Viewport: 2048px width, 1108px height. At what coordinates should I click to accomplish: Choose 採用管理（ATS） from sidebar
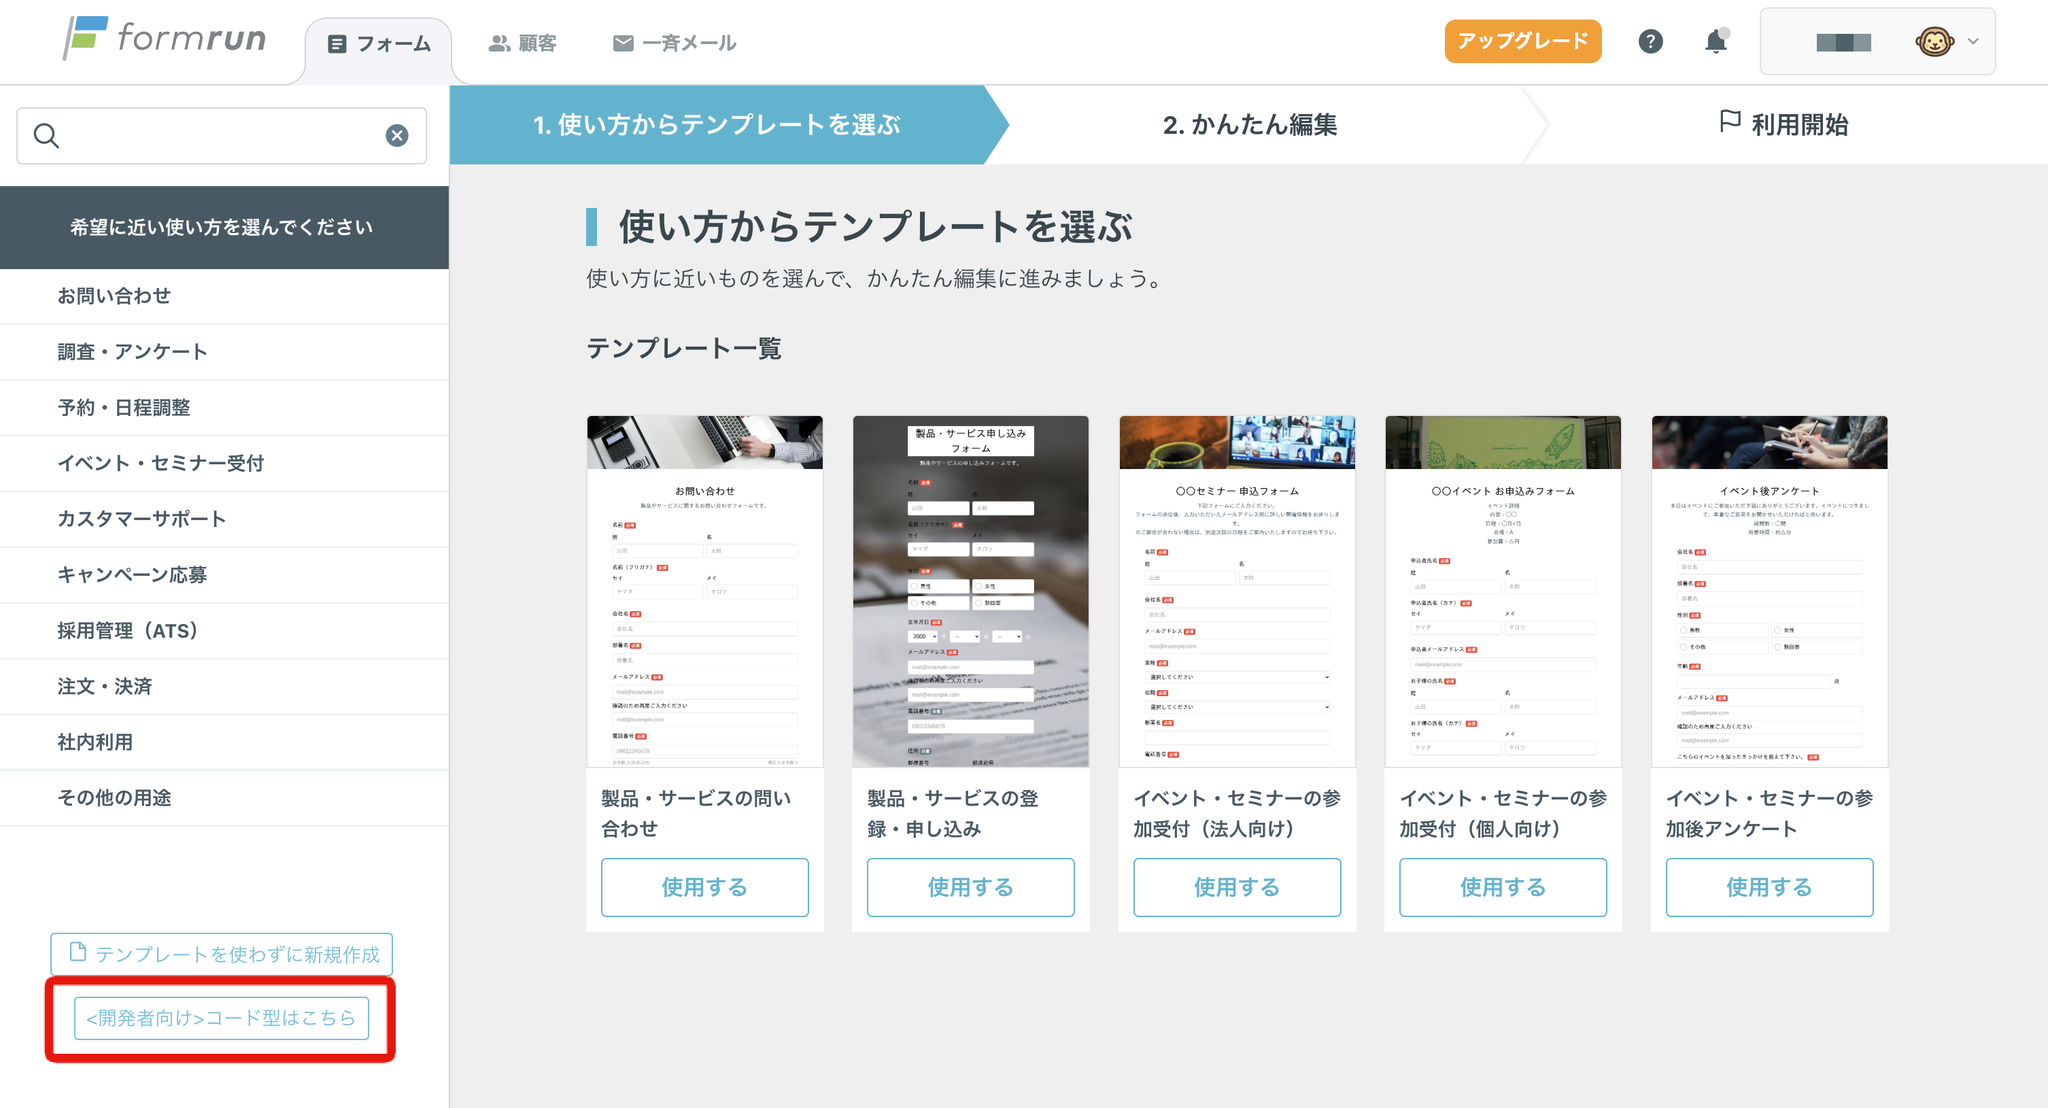click(x=128, y=631)
